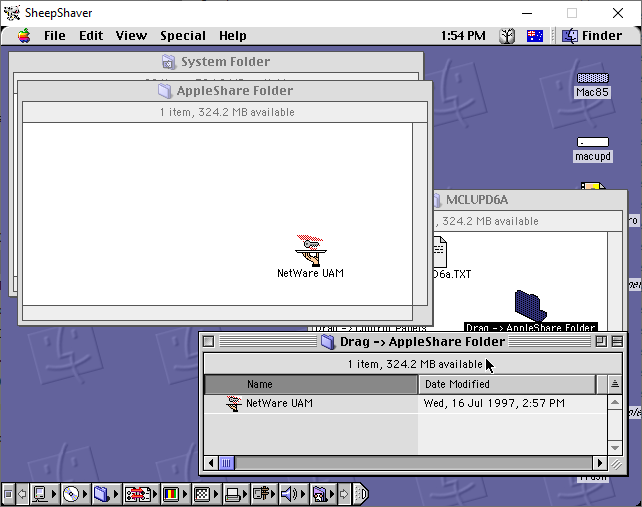
Task: Open the View menu
Action: (131, 36)
